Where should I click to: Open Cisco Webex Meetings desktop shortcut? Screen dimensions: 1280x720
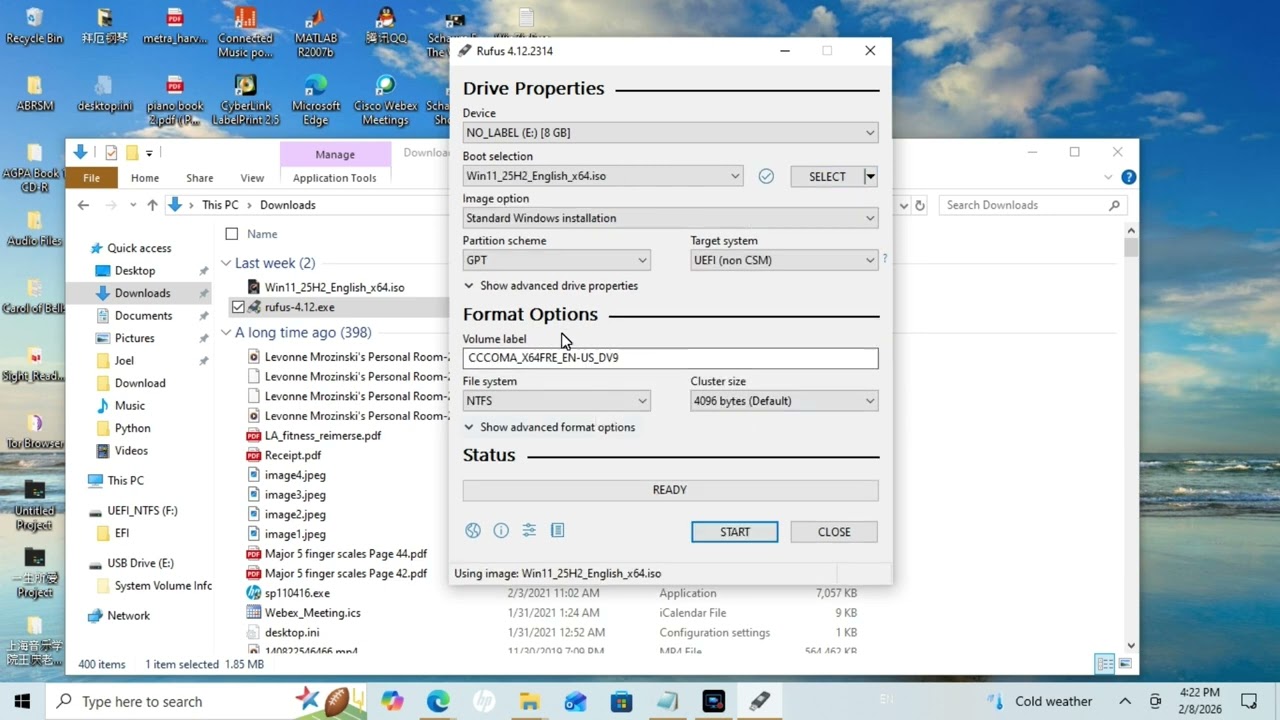(x=385, y=101)
